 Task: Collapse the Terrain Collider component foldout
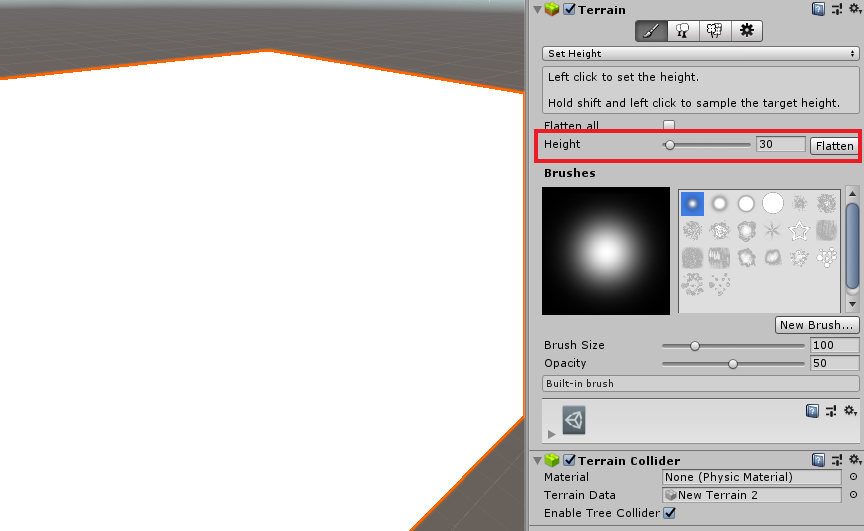(x=537, y=460)
